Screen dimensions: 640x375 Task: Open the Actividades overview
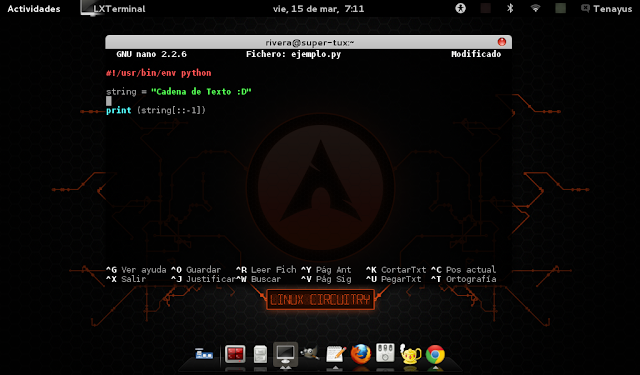34,9
